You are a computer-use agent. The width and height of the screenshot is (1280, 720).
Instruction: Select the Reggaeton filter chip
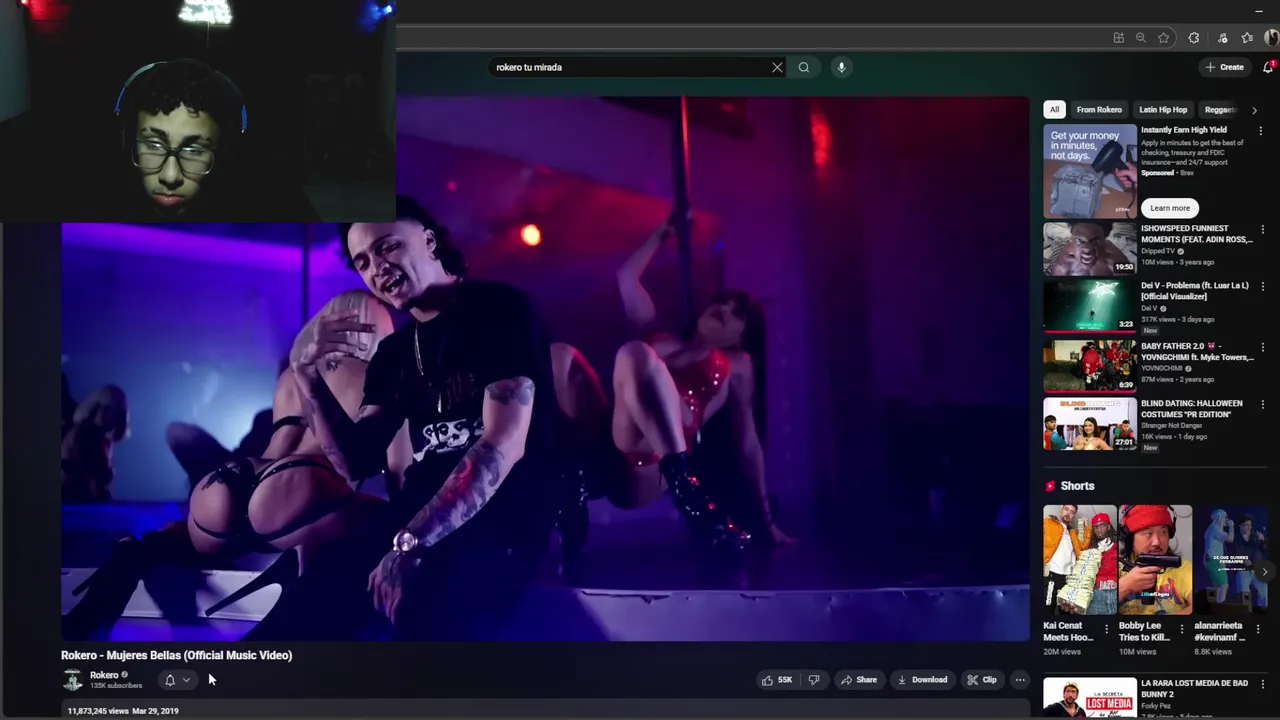(x=1220, y=110)
